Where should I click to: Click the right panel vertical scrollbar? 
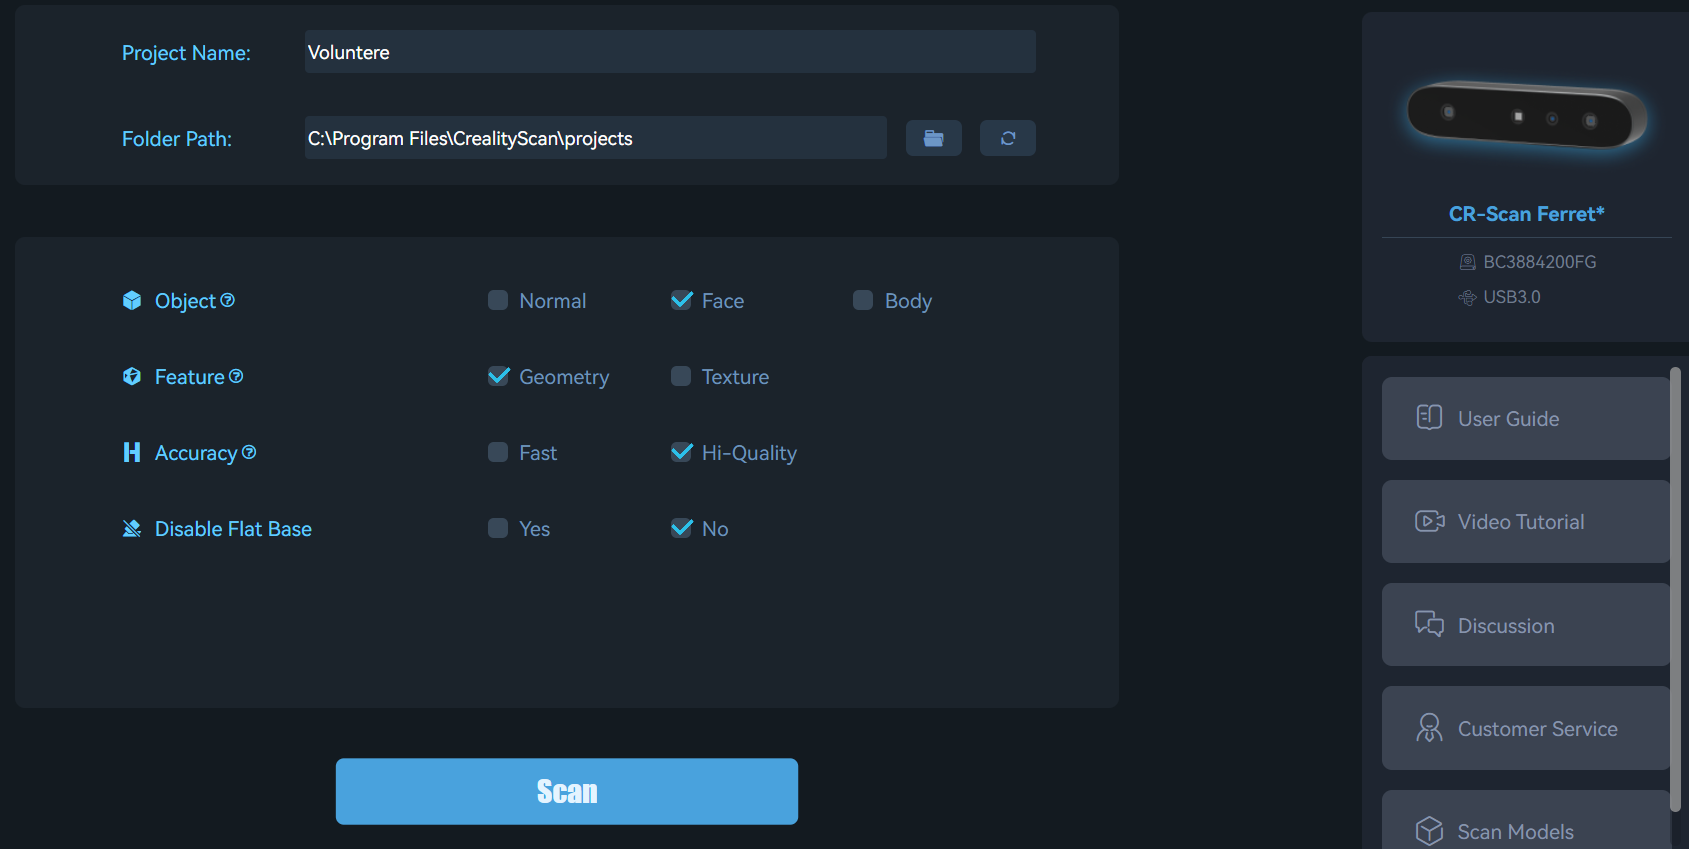tap(1676, 590)
